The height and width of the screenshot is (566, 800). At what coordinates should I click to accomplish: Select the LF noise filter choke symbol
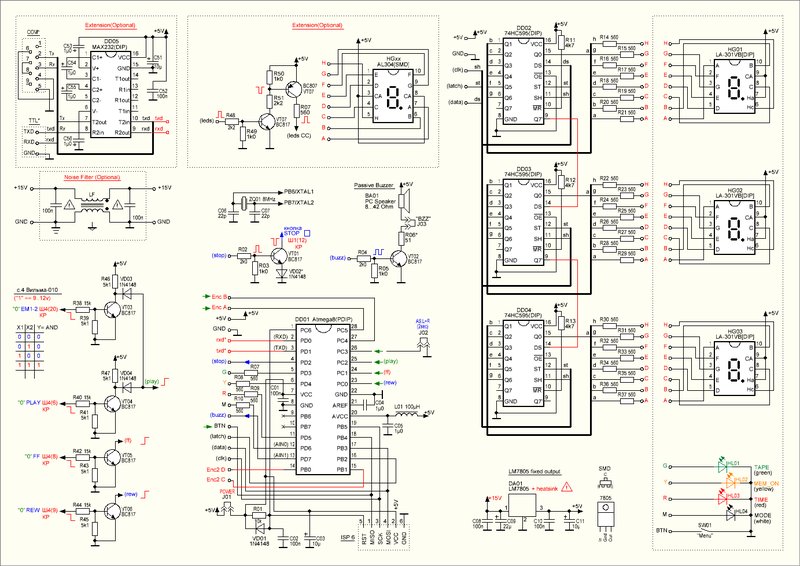coord(92,205)
